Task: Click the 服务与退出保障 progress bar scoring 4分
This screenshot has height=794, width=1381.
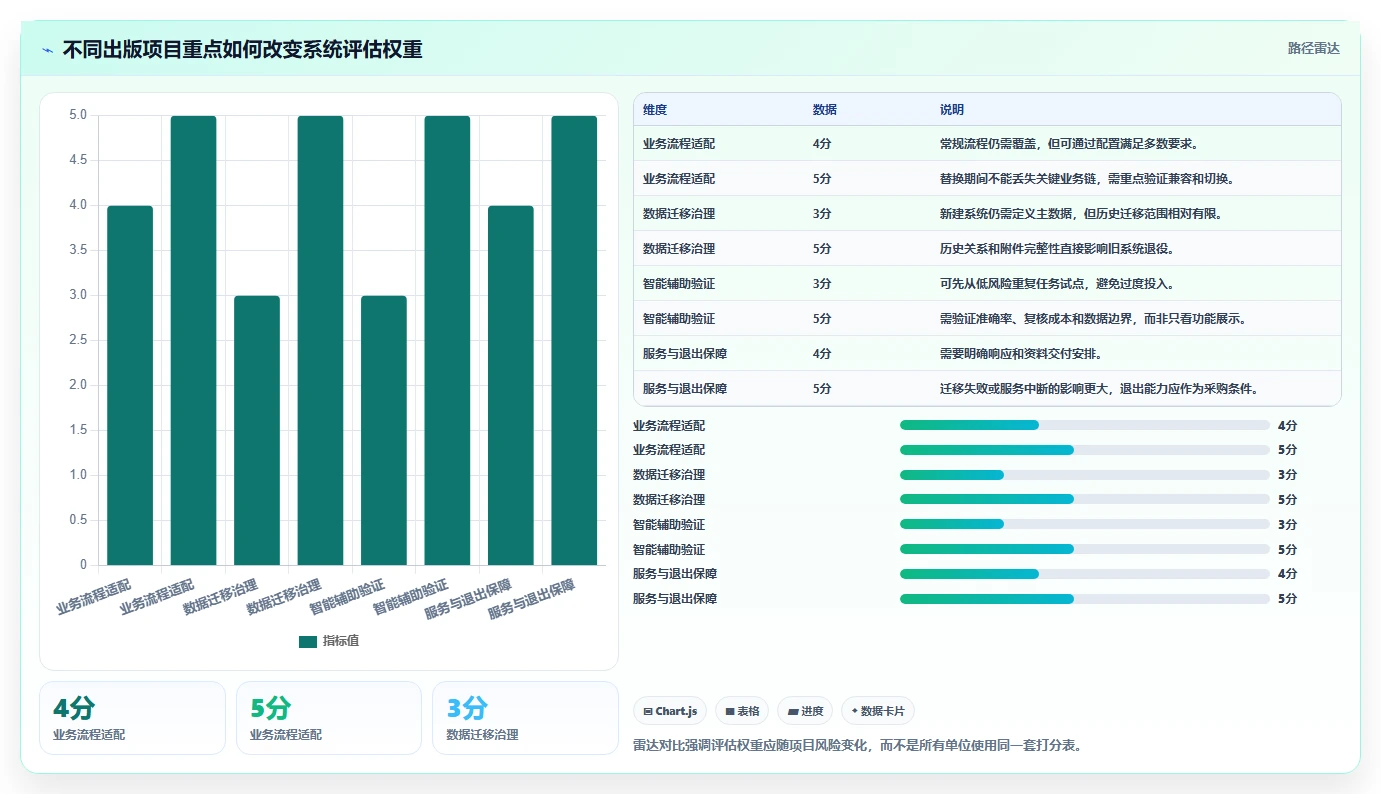Action: 1085,574
